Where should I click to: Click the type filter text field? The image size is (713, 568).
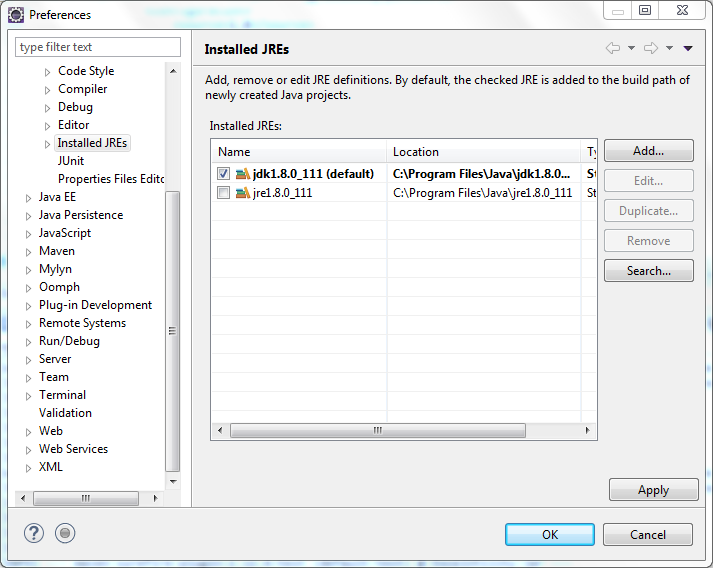tap(98, 47)
